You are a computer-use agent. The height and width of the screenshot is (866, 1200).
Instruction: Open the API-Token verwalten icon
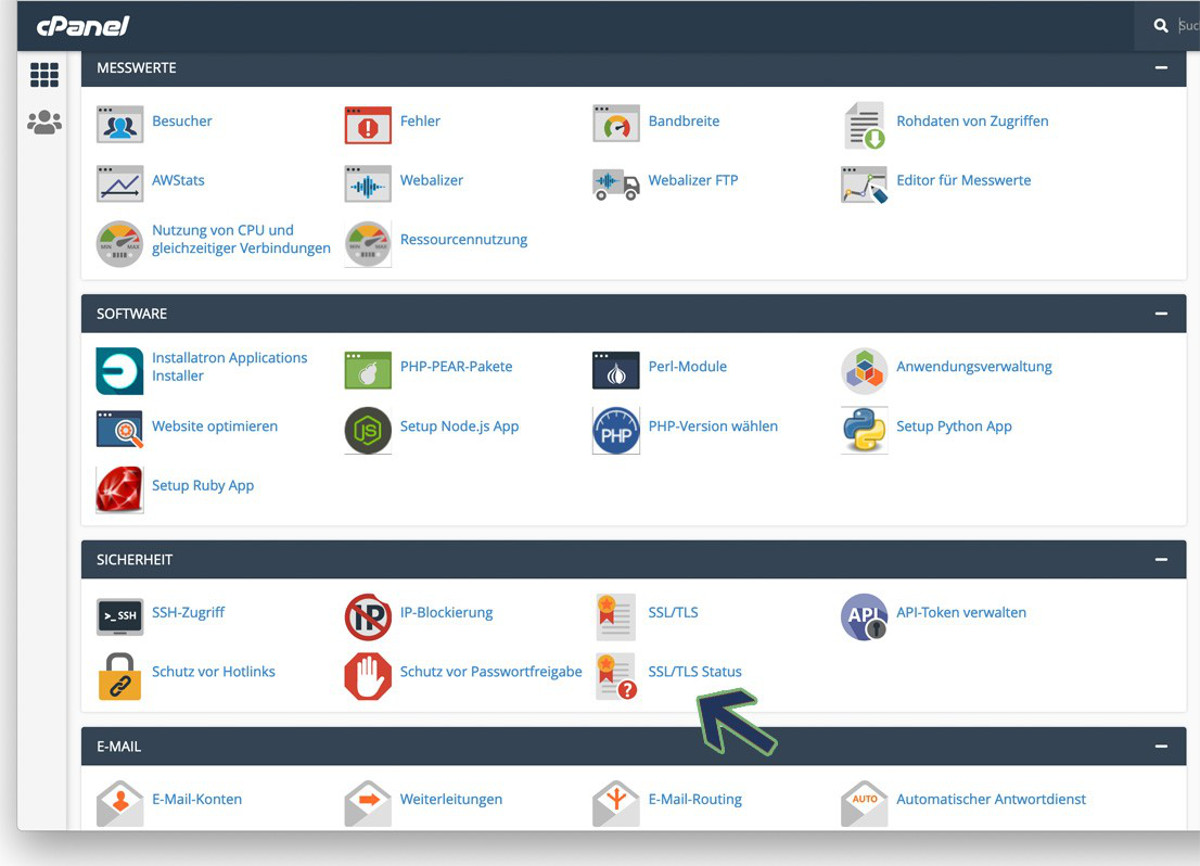click(x=864, y=617)
